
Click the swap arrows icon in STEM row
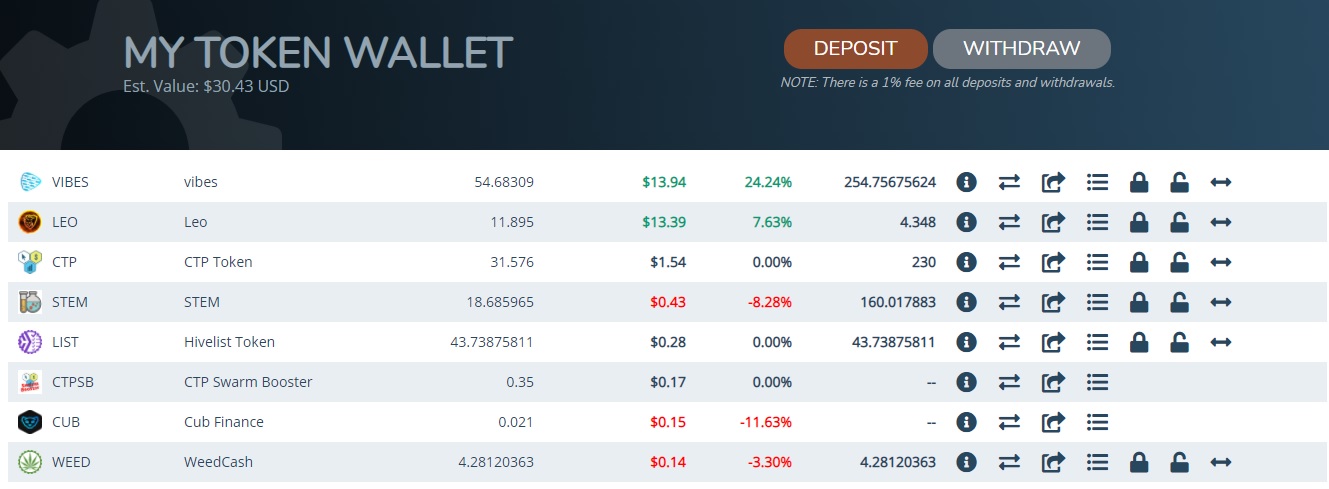tap(1009, 302)
